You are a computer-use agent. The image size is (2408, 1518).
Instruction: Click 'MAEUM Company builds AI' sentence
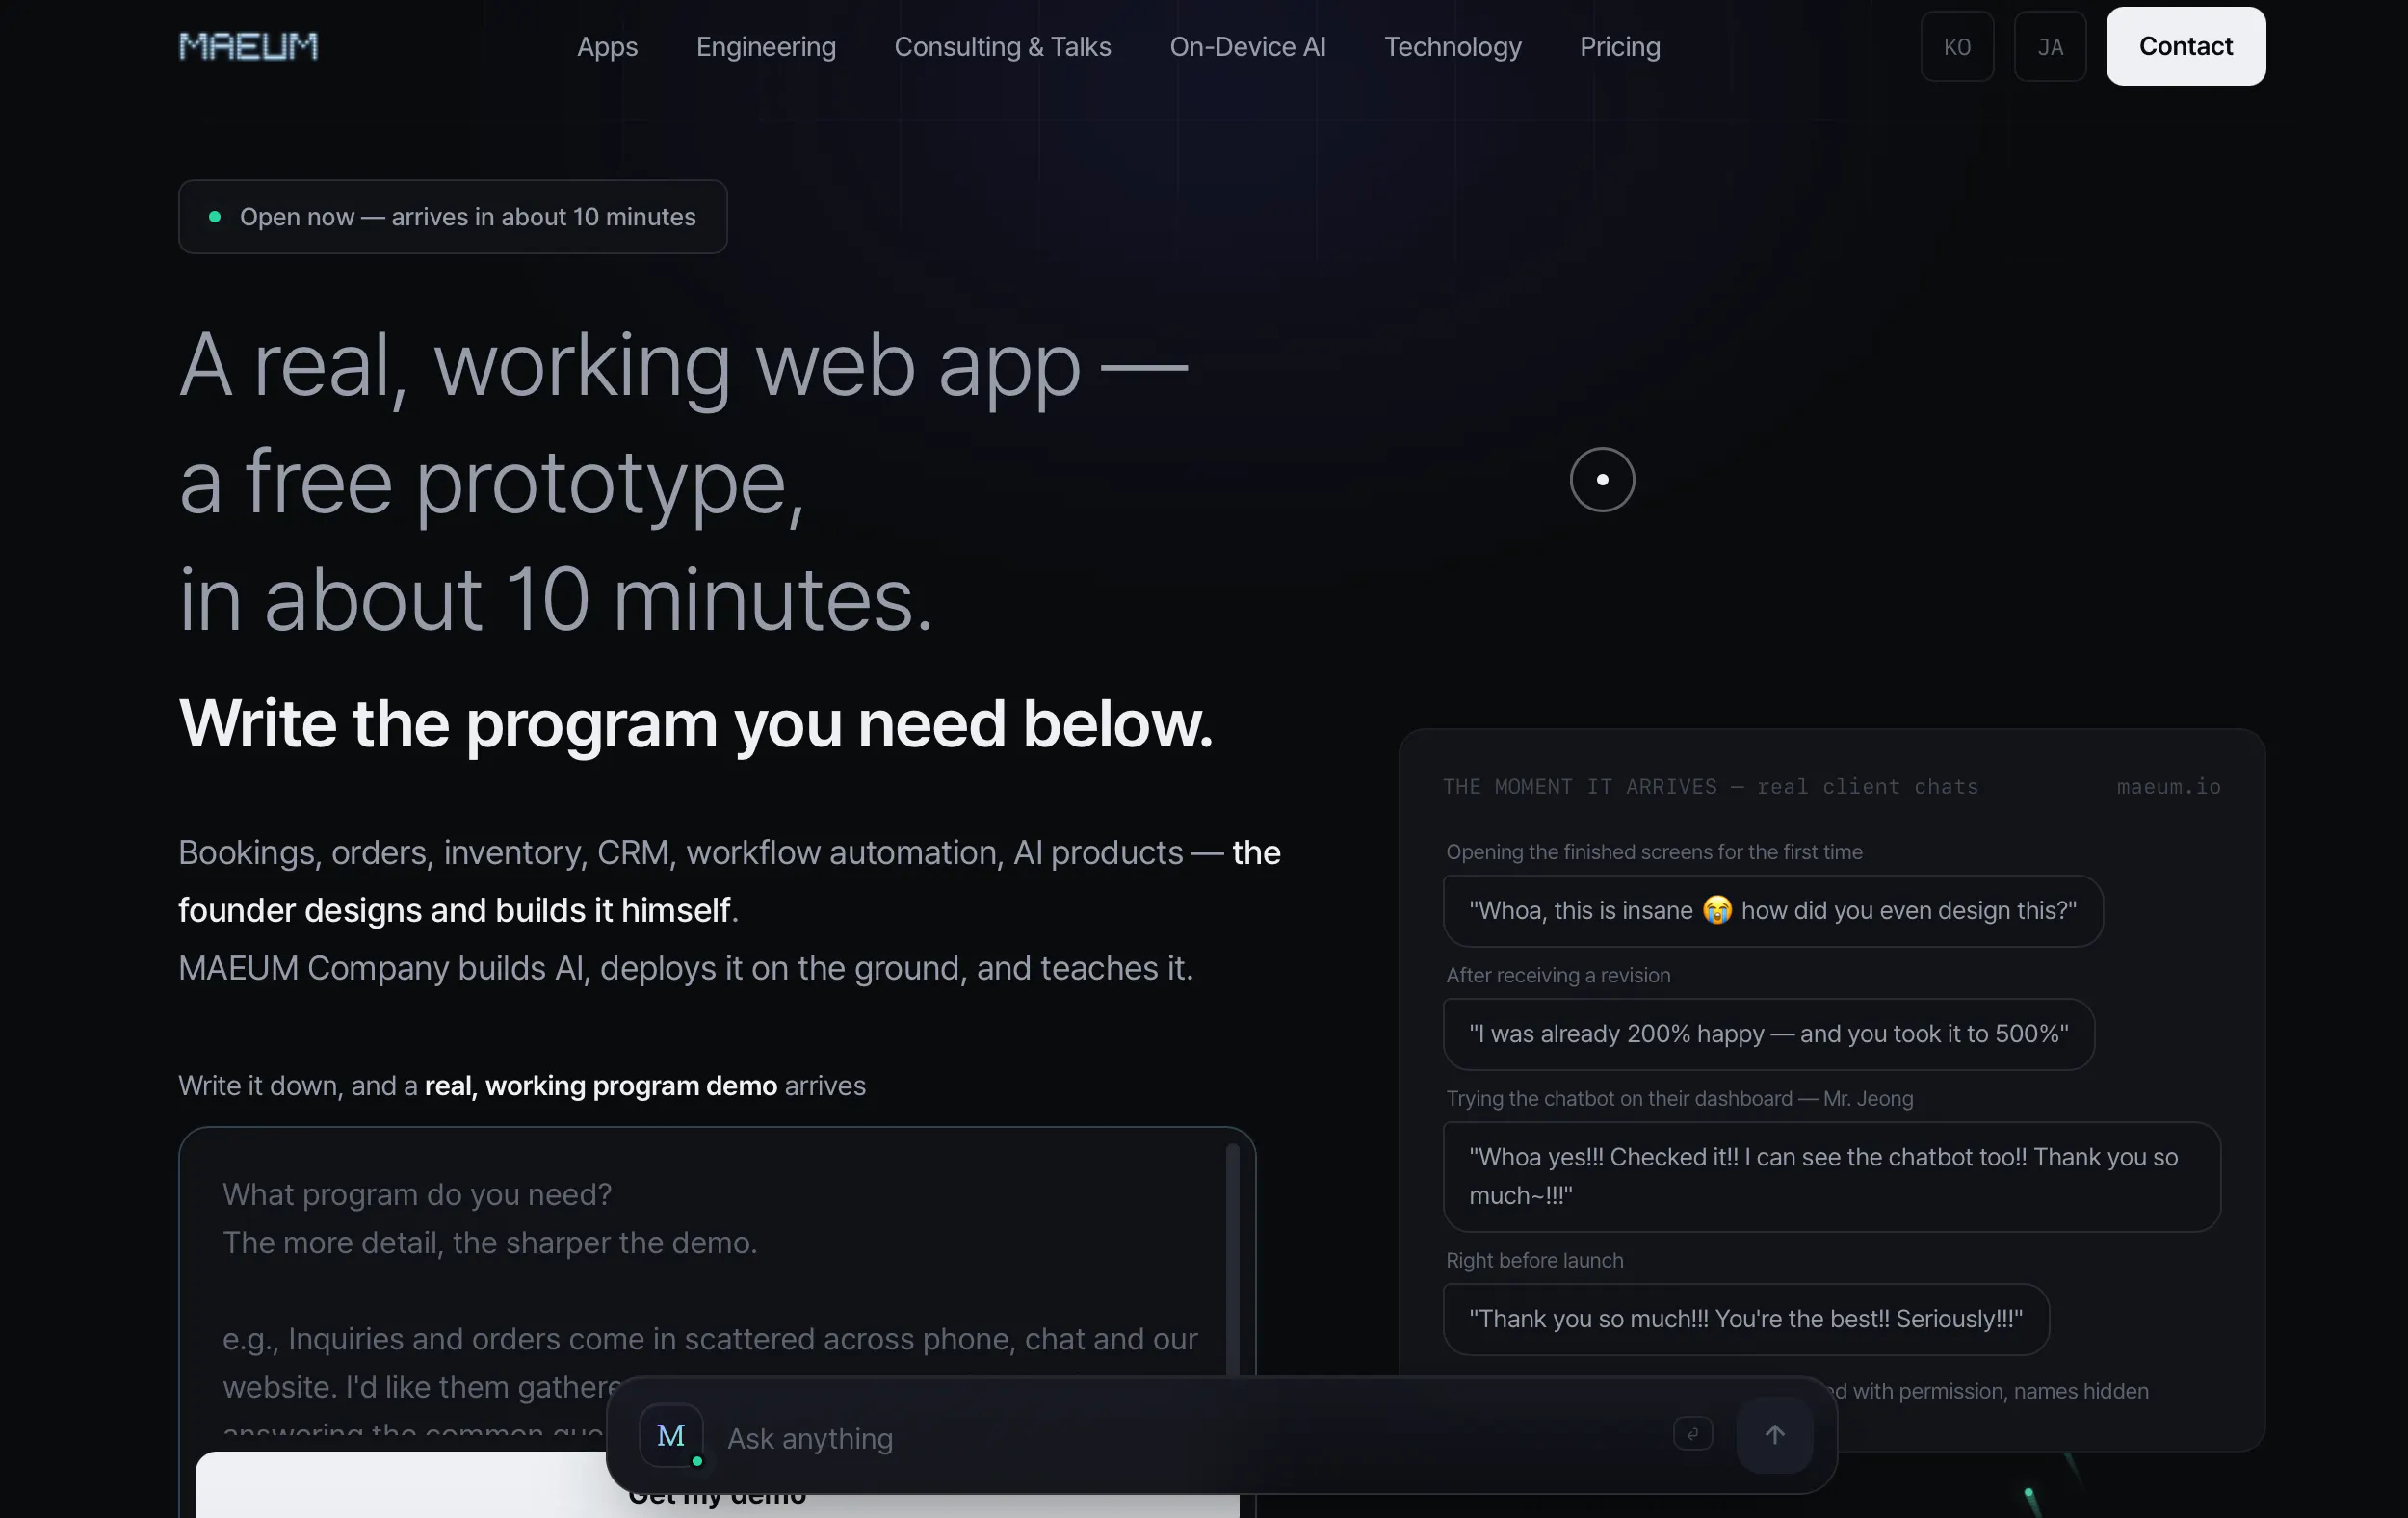pos(686,967)
